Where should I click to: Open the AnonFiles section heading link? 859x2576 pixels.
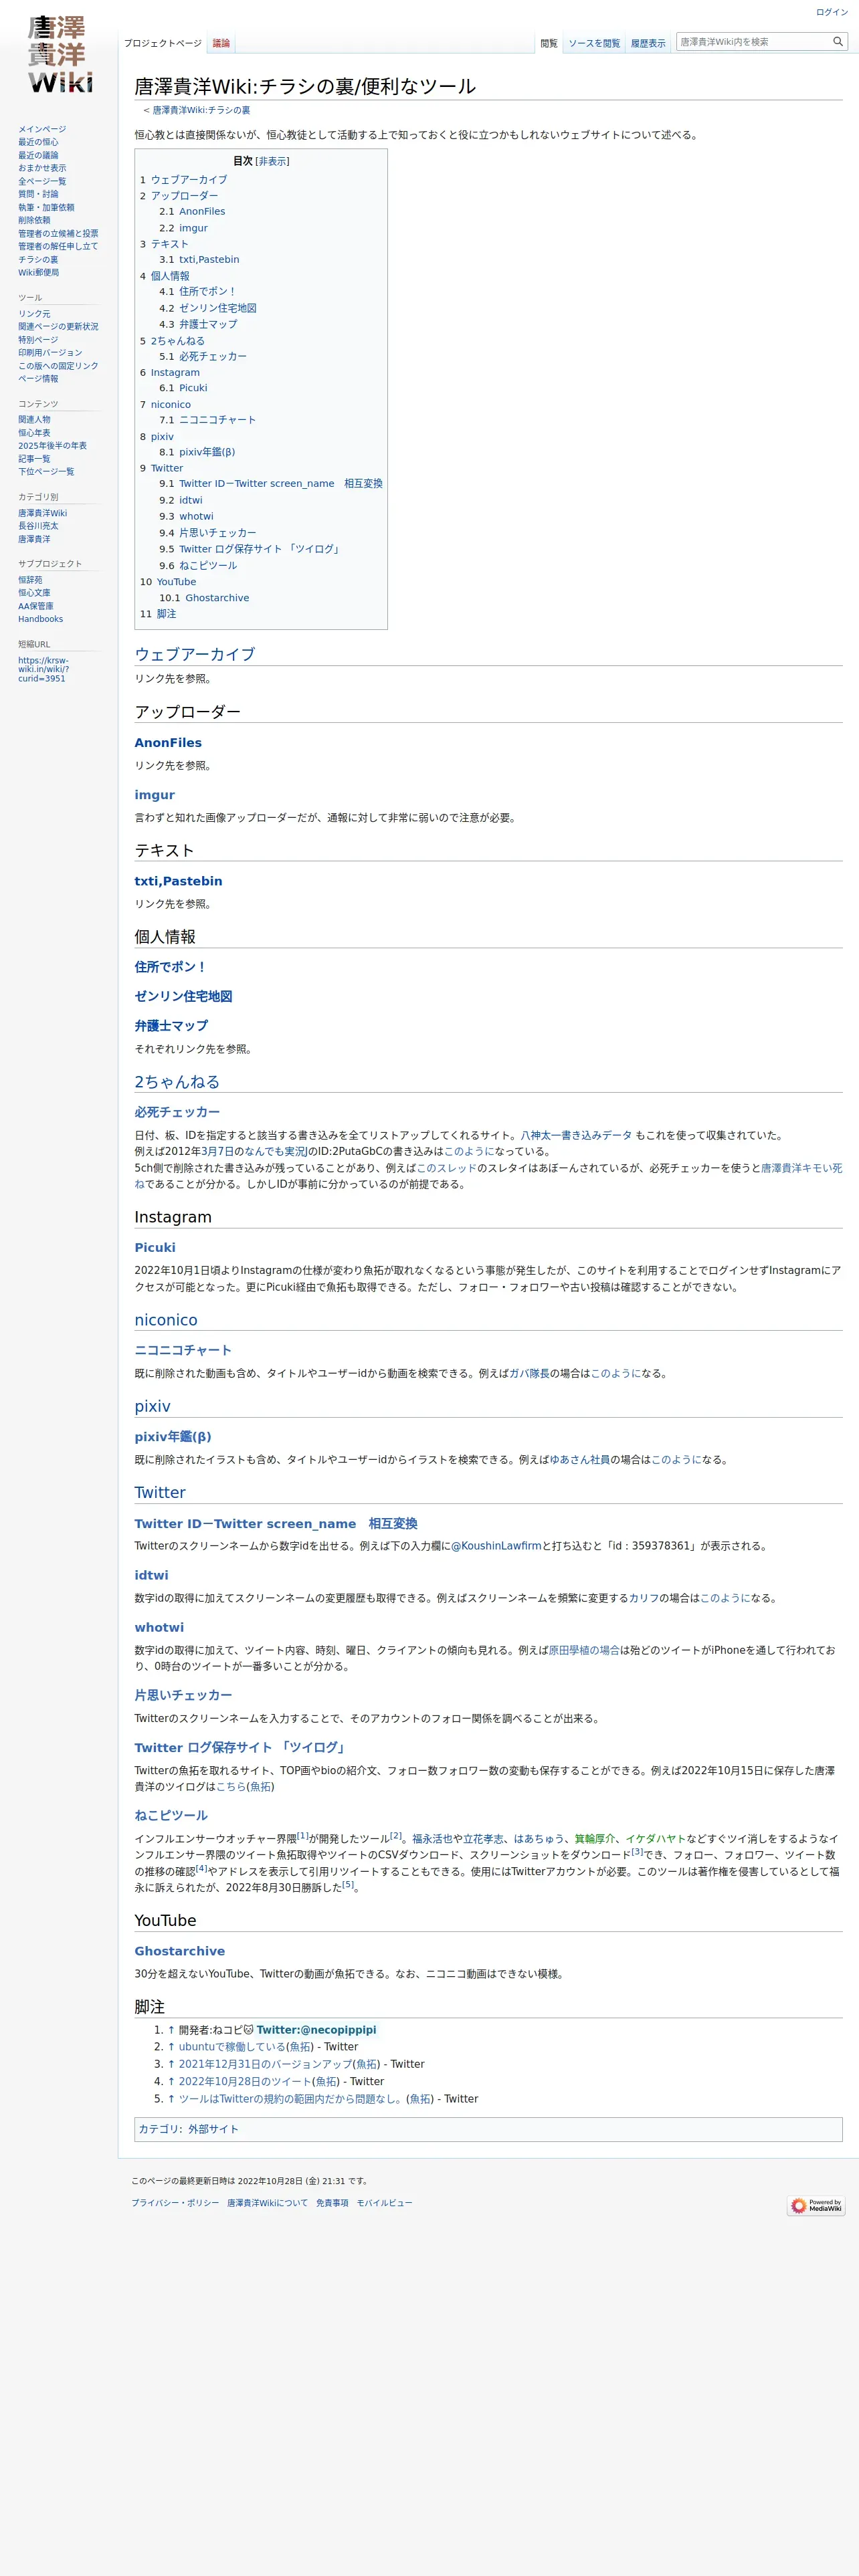[168, 743]
